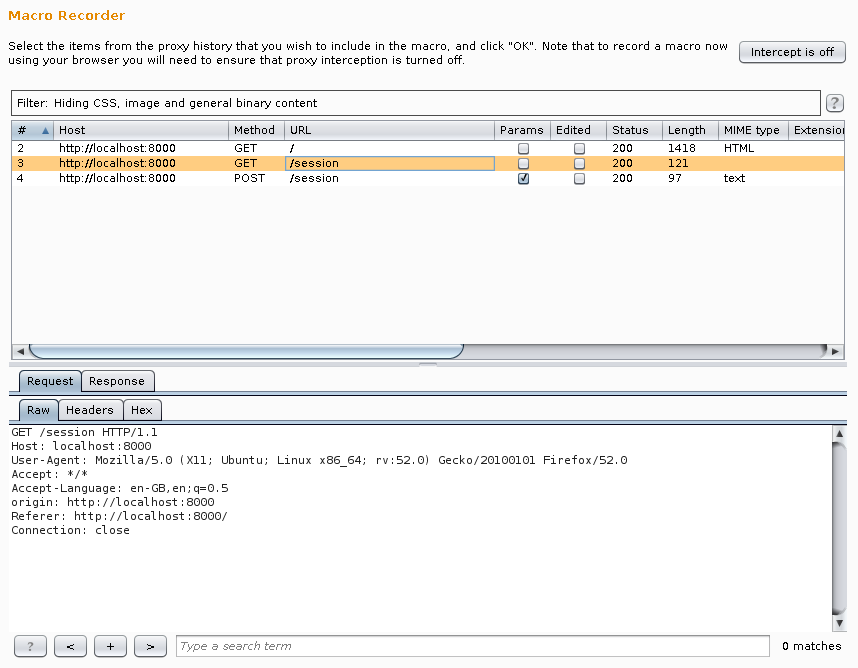Switch to the Request tab

tap(50, 381)
